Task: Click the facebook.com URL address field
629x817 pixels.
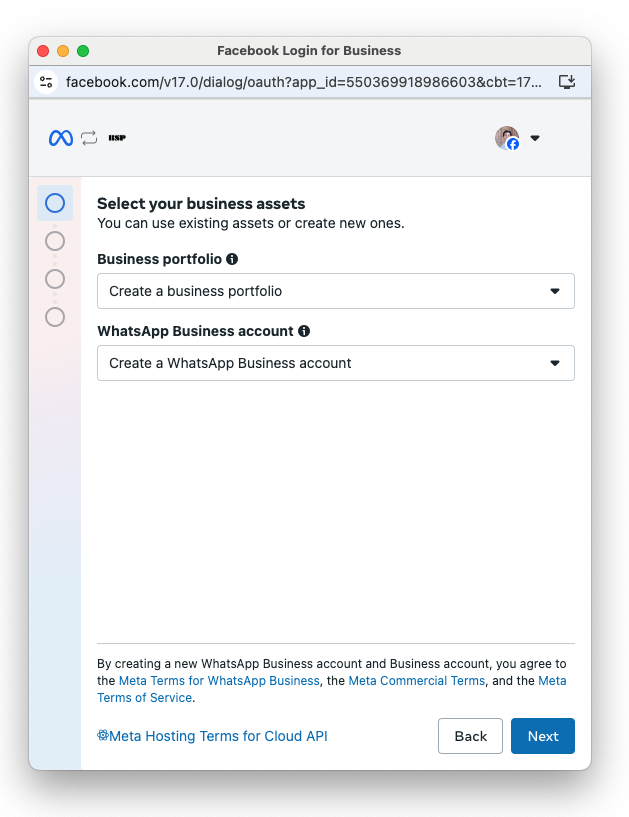Action: tap(304, 82)
